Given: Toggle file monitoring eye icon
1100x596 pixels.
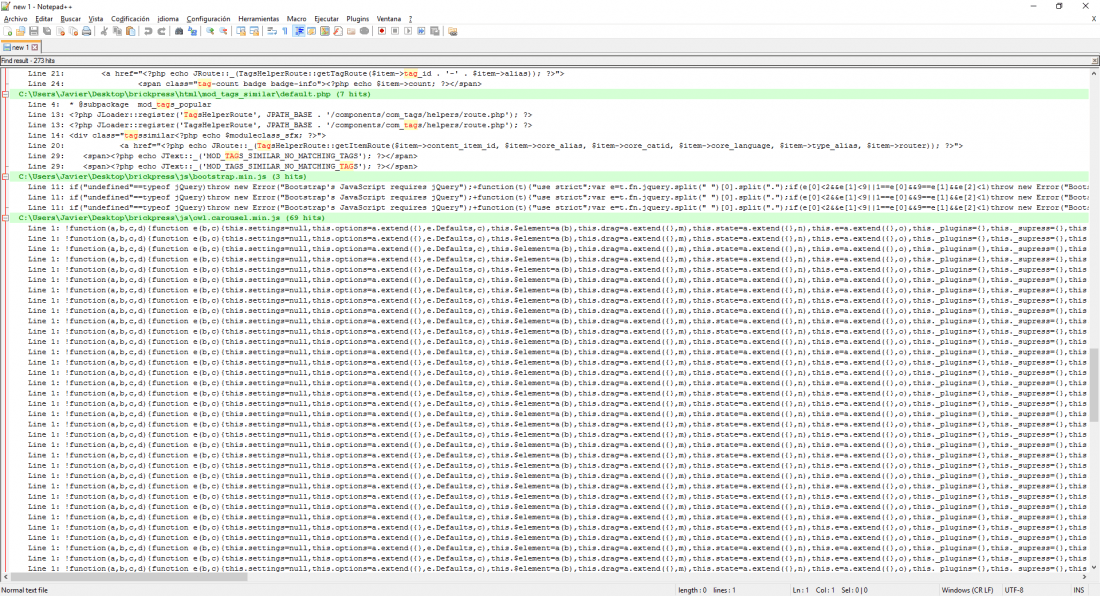Looking at the screenshot, I should tap(364, 31).
